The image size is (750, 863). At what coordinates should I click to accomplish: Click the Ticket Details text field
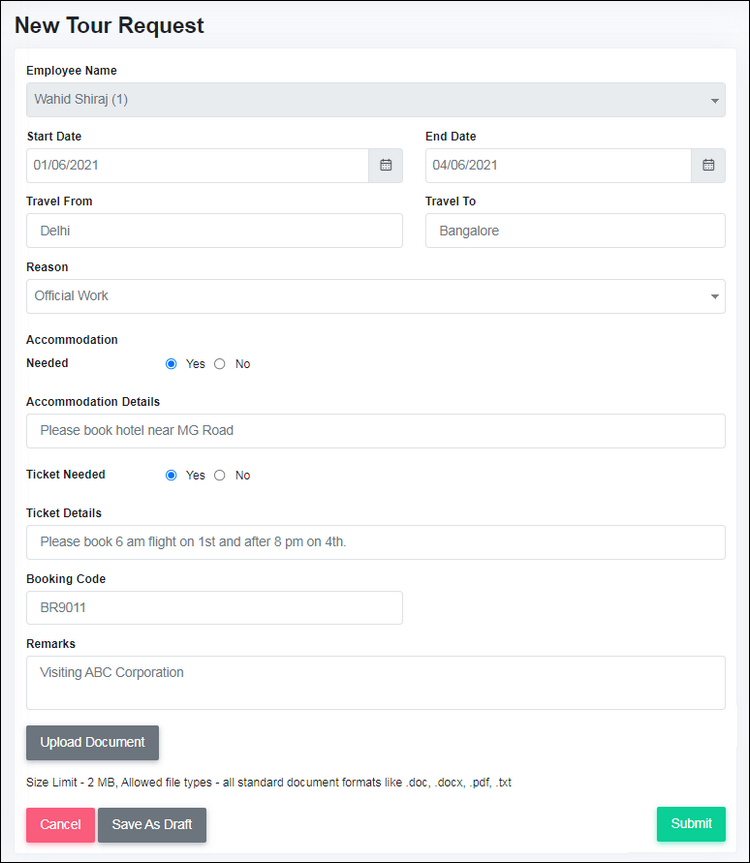(376, 542)
